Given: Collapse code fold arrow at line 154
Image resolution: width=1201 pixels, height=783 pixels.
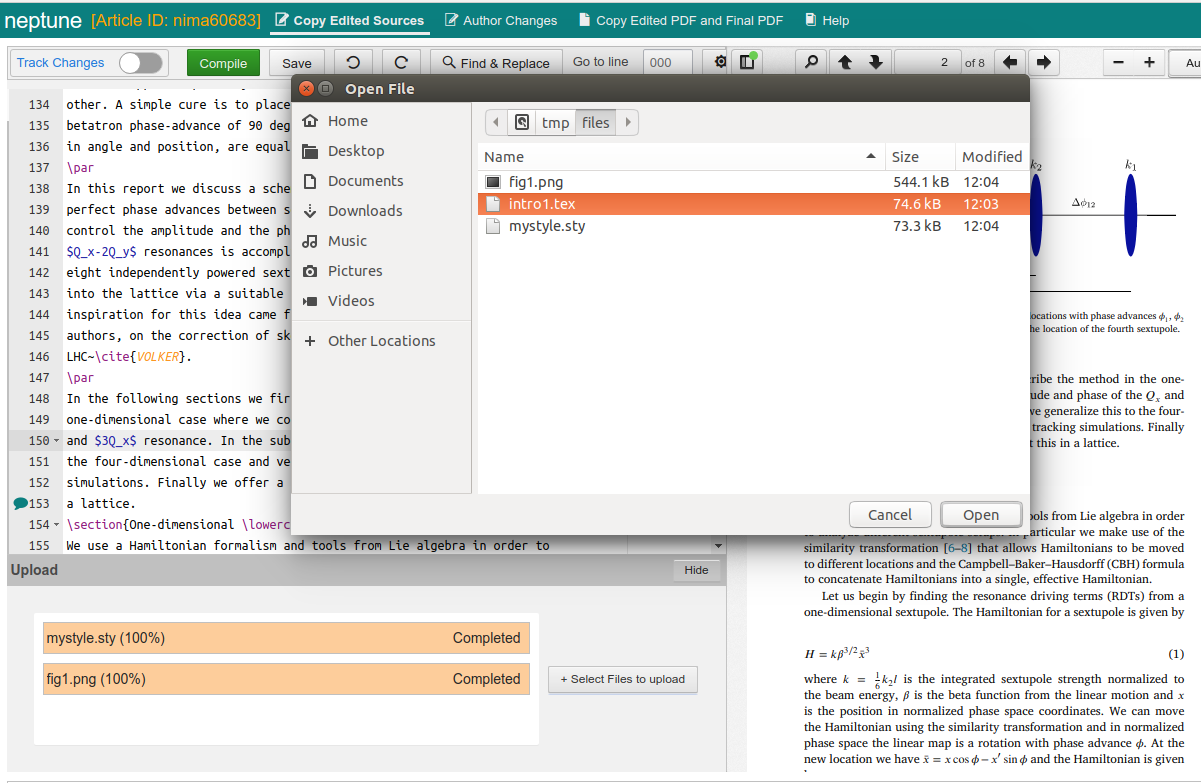Looking at the screenshot, I should coord(56,525).
